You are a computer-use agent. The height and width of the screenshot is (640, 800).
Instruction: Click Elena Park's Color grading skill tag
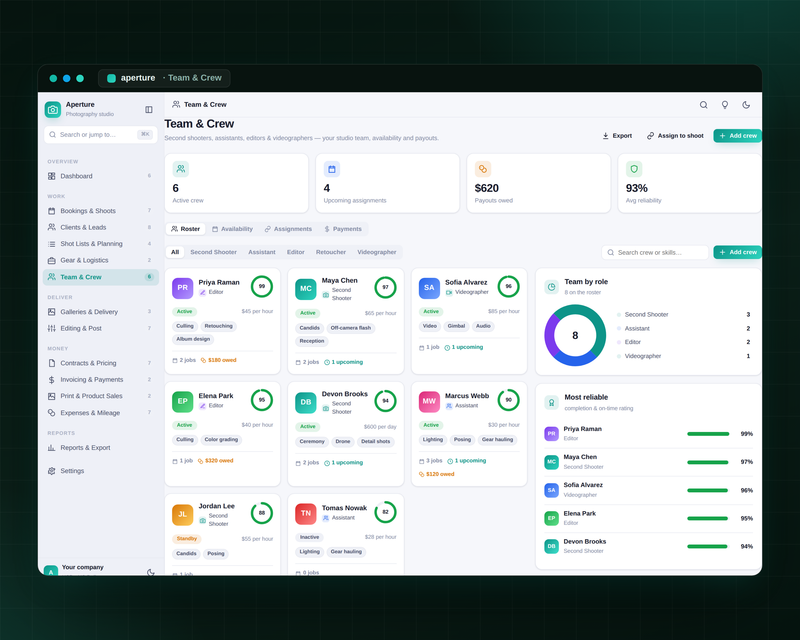point(221,439)
